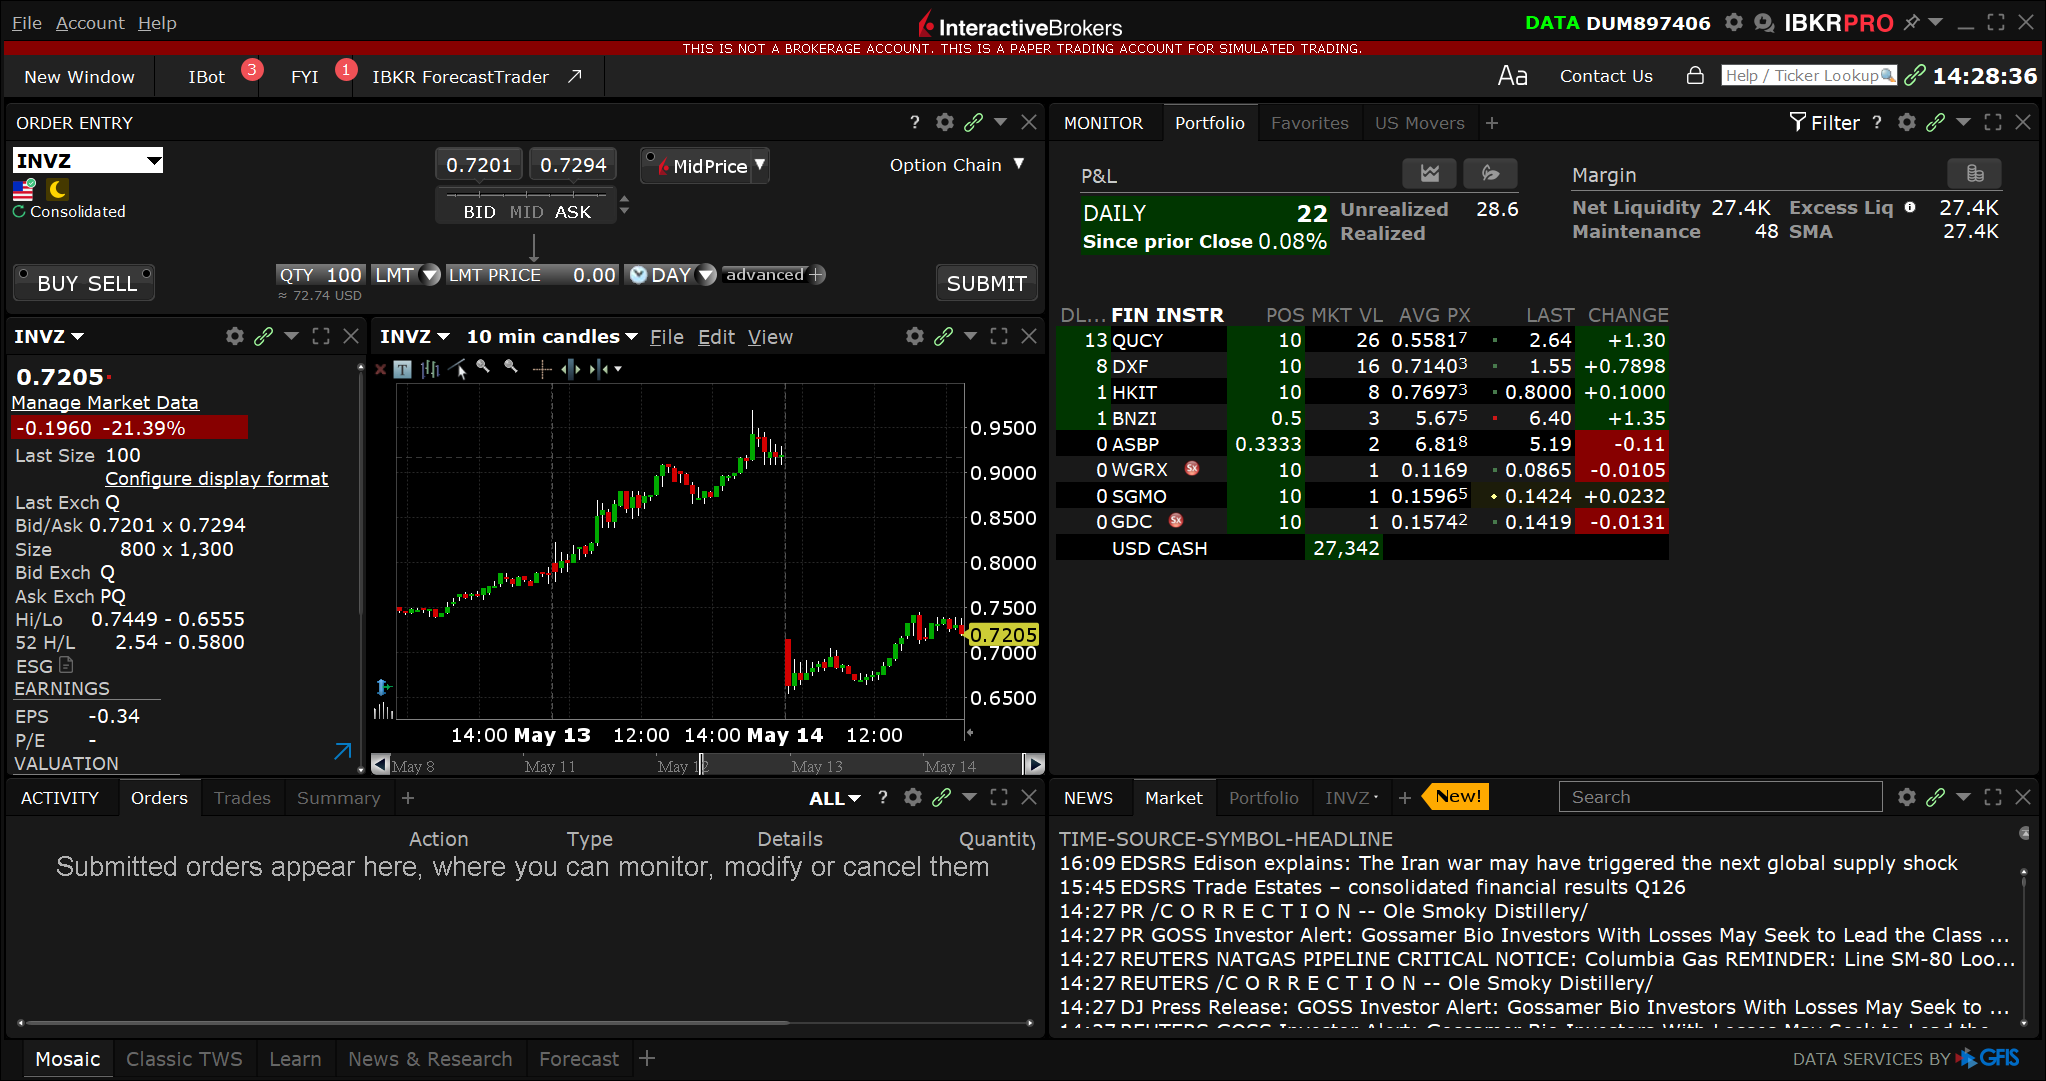
Task: Open IBKR ForecastTrader
Action: click(x=477, y=77)
